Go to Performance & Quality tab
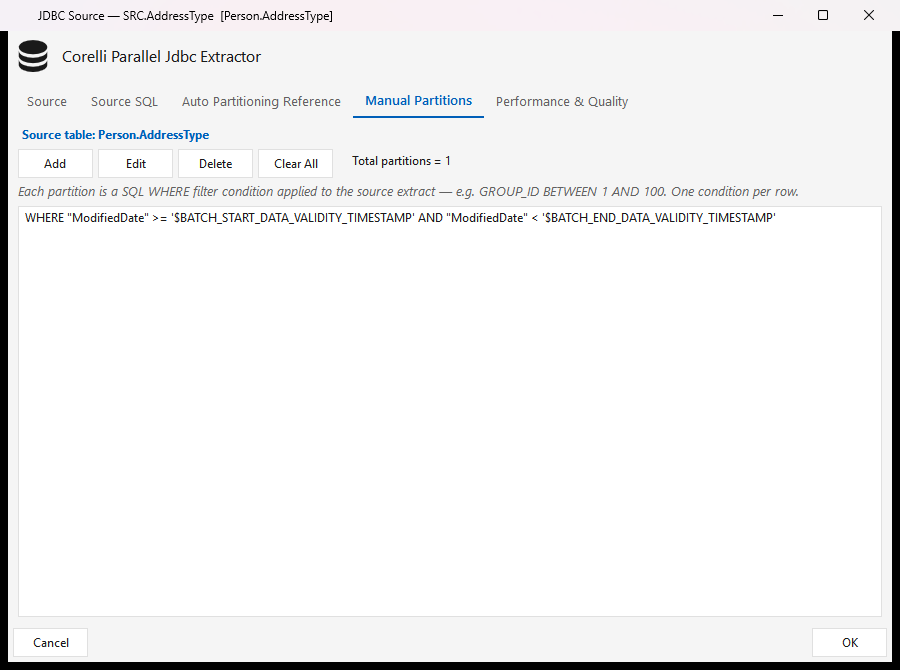Screen dimensions: 900x670 pyautogui.click(x=562, y=102)
